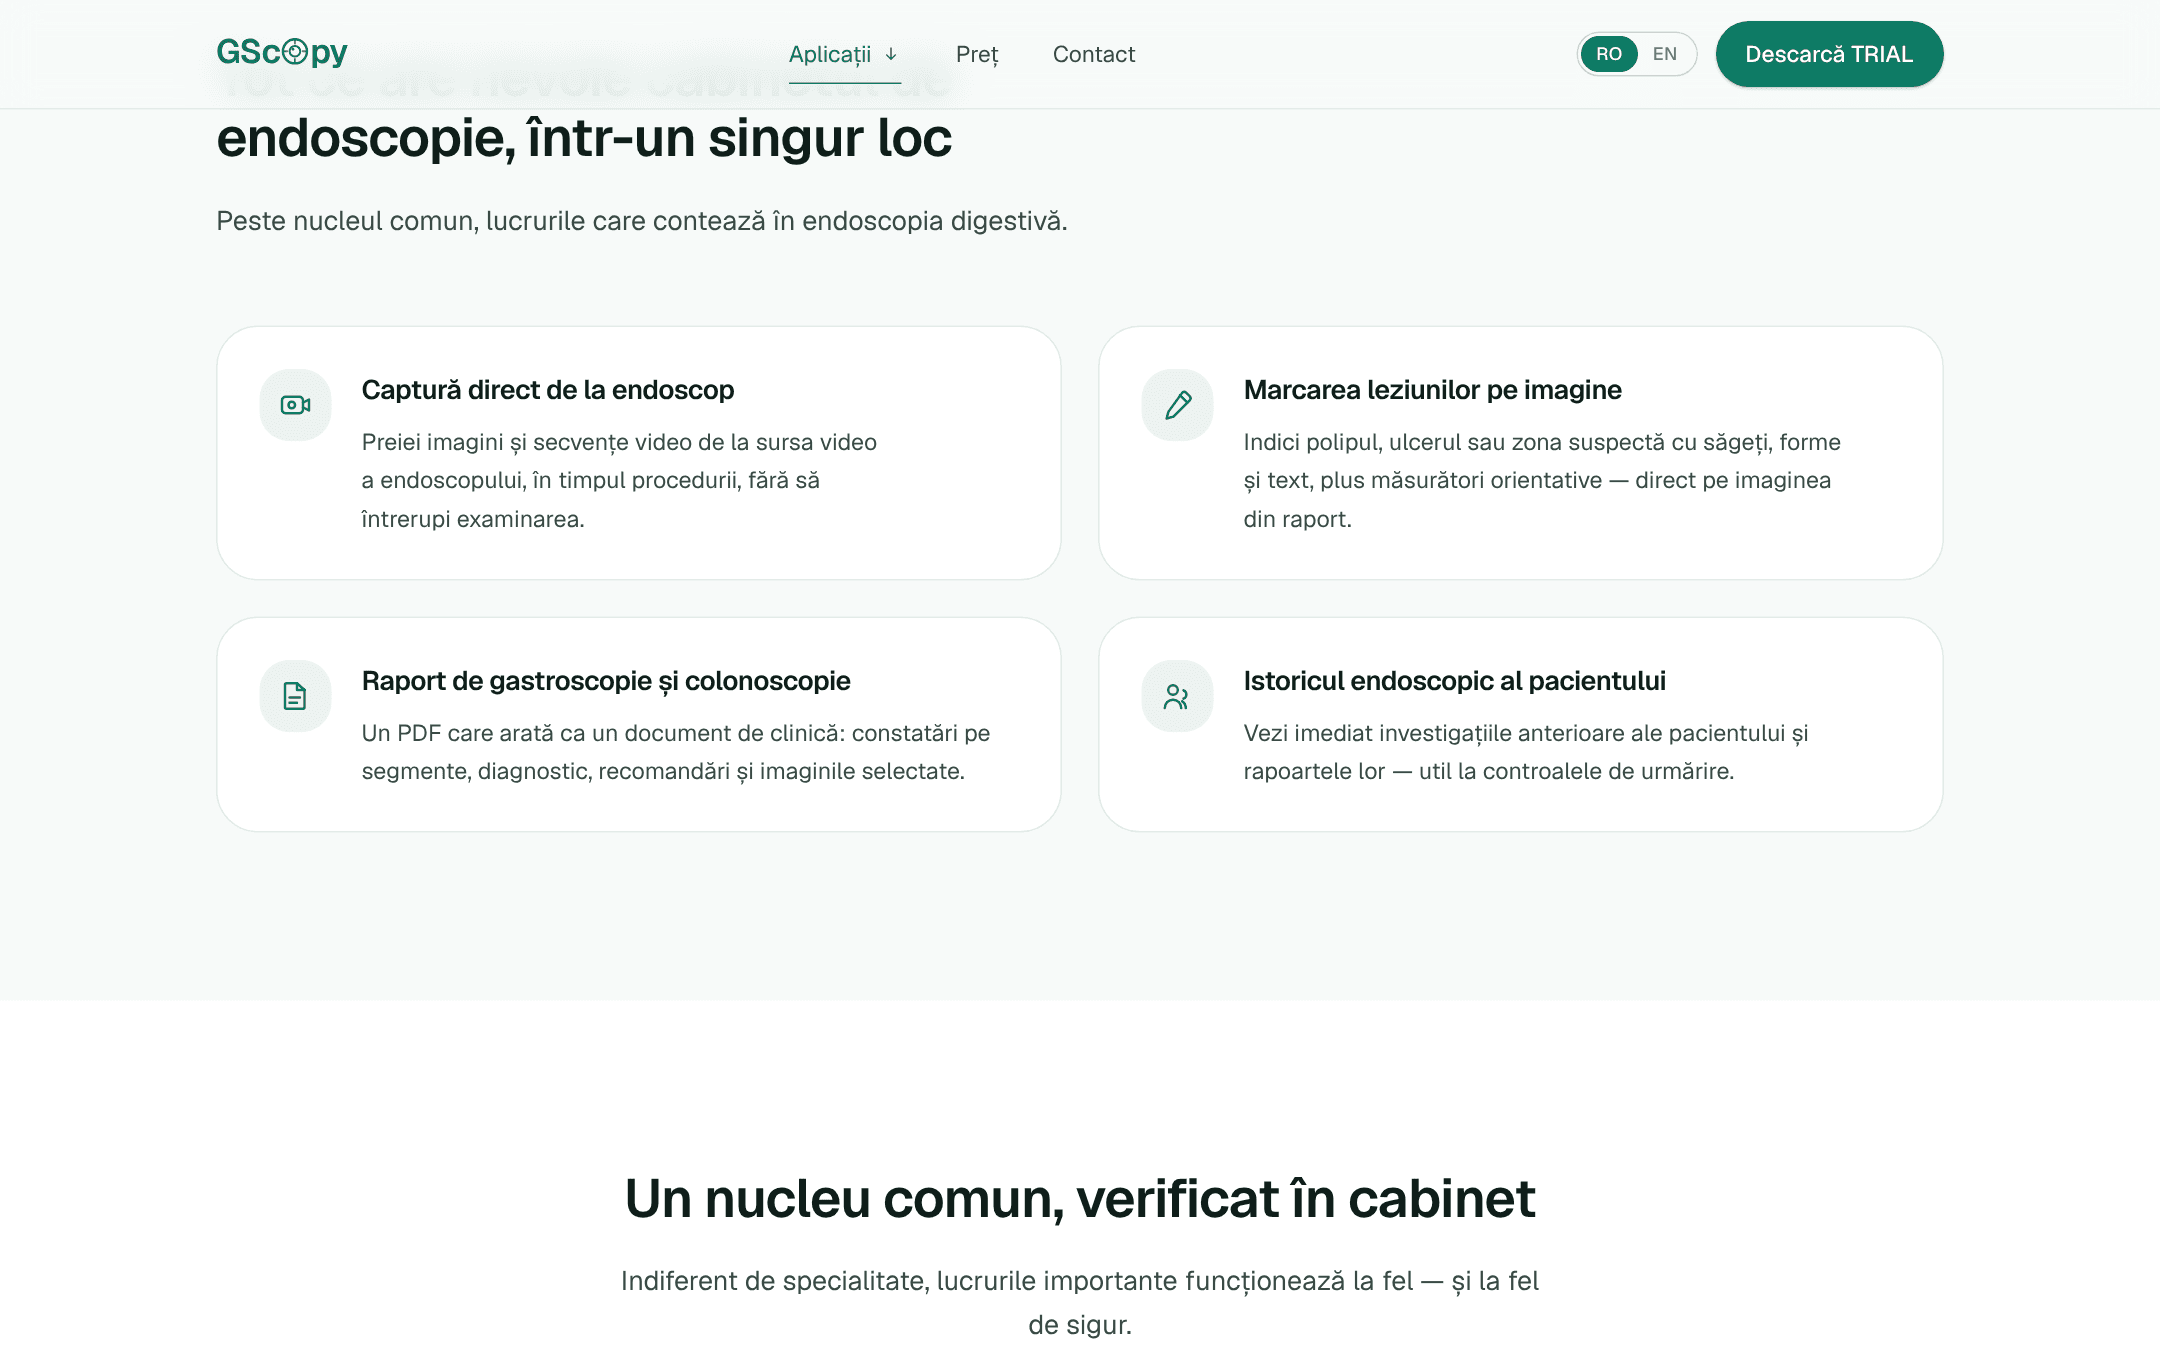Click the document icon for gastroscopy report
Image resolution: width=2160 pixels, height=1350 pixels.
point(295,696)
